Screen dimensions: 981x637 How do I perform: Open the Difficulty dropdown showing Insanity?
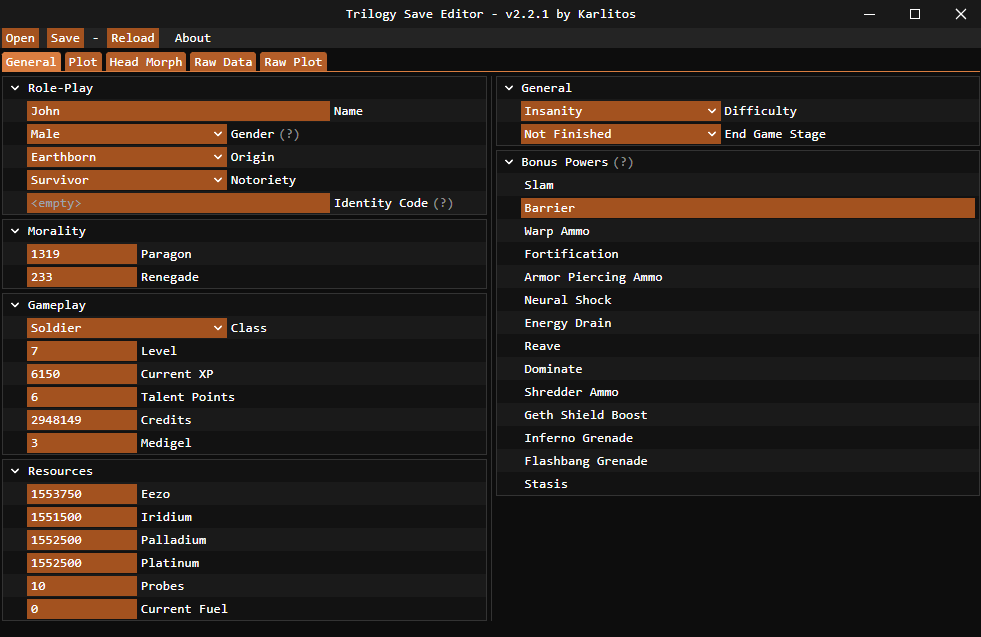[620, 111]
